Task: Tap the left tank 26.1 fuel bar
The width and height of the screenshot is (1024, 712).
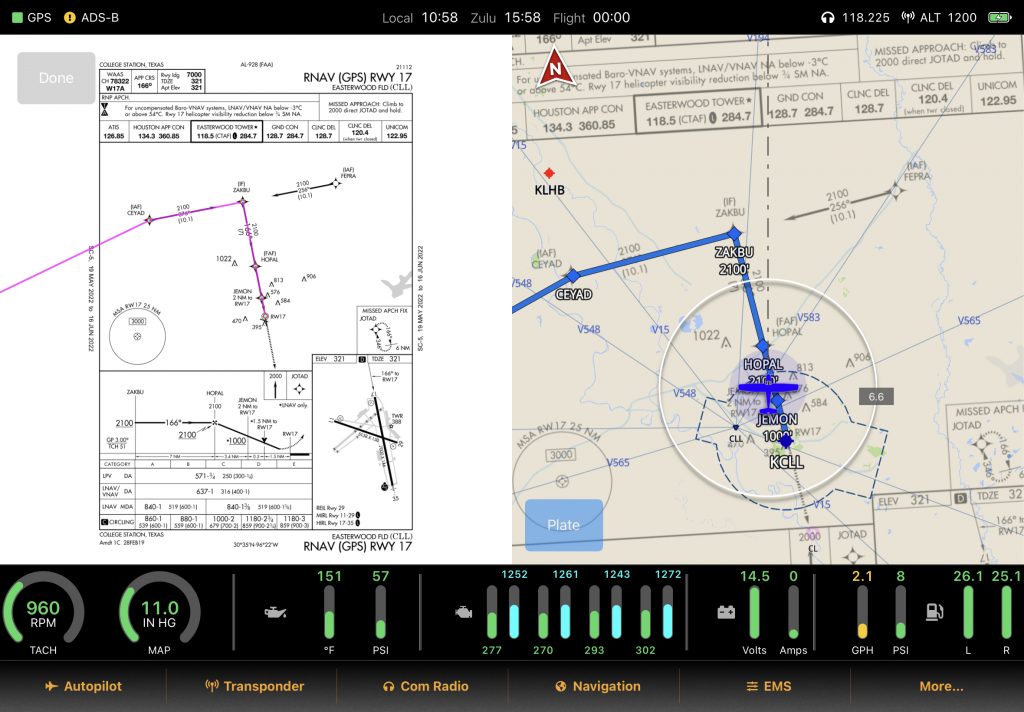Action: [x=968, y=612]
